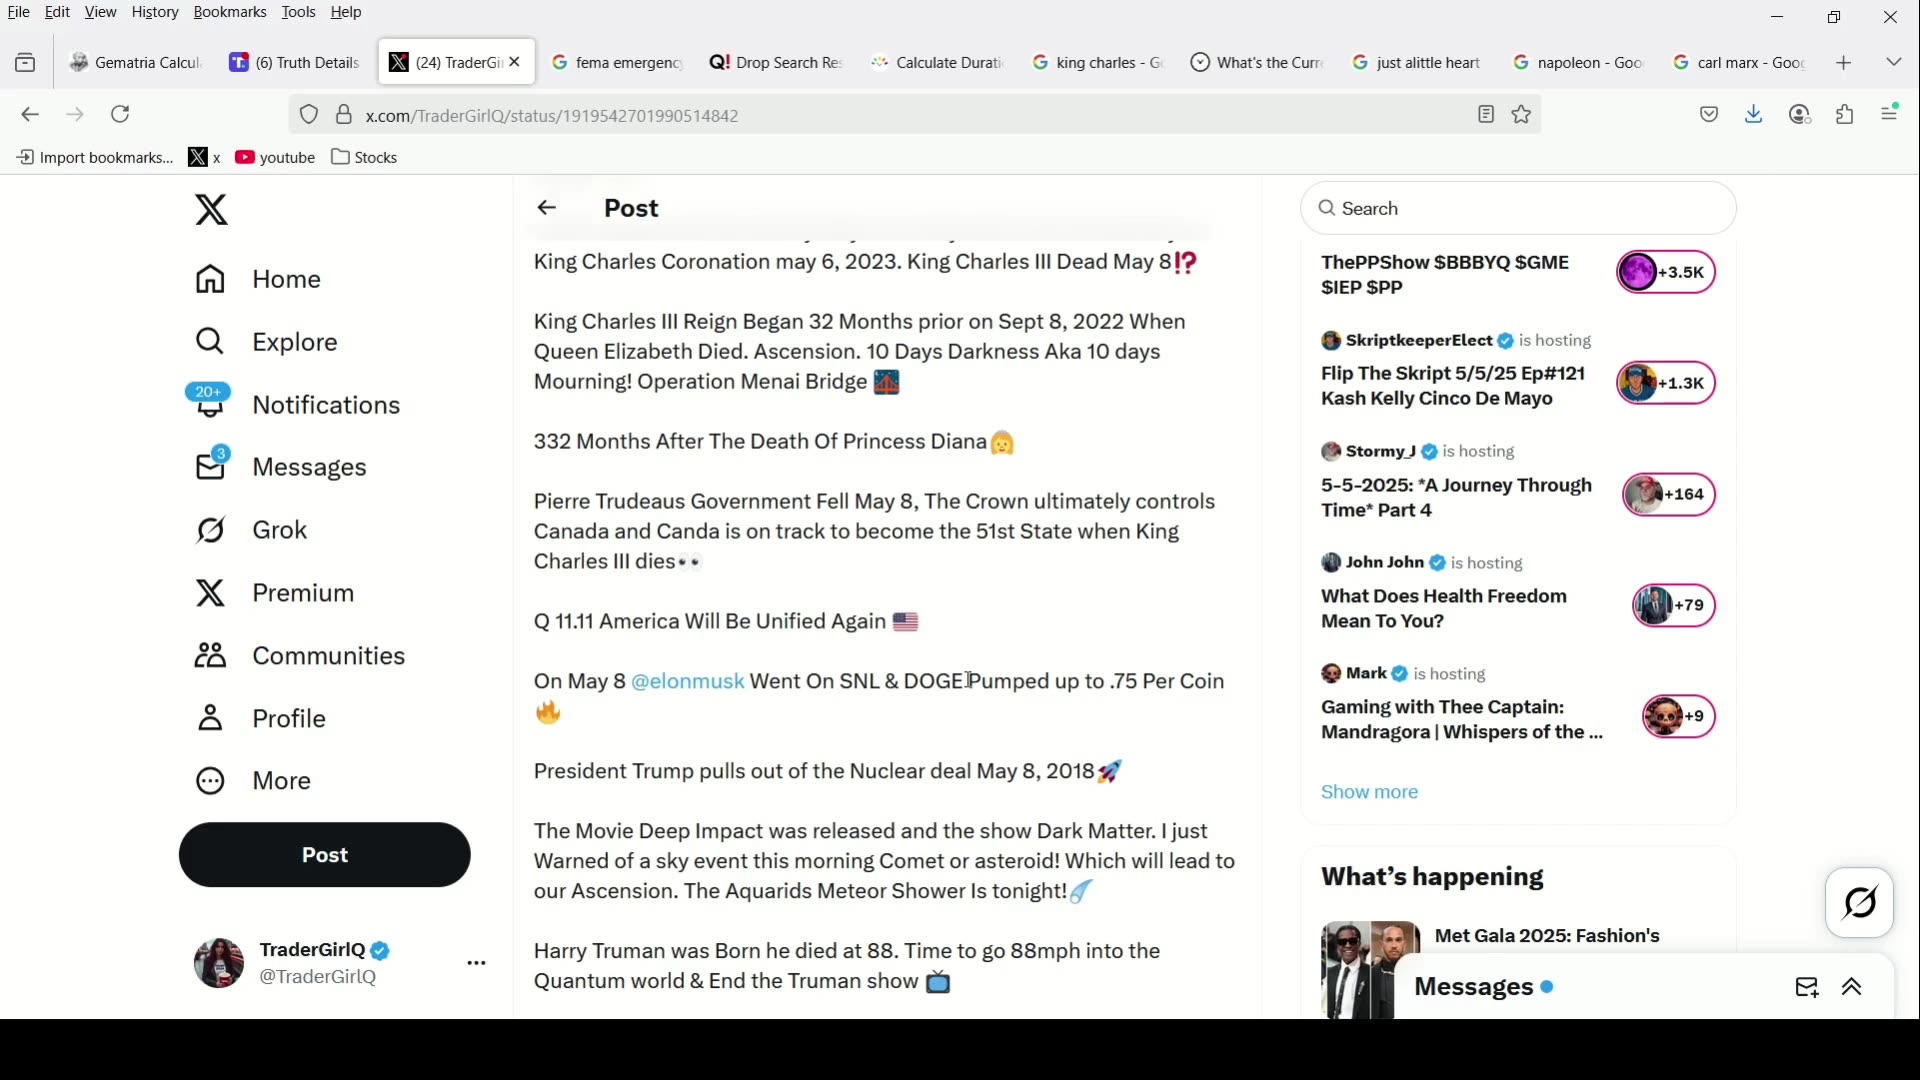Open Messages in the sidebar
Viewport: 1920px width, 1080px height.
click(x=282, y=468)
